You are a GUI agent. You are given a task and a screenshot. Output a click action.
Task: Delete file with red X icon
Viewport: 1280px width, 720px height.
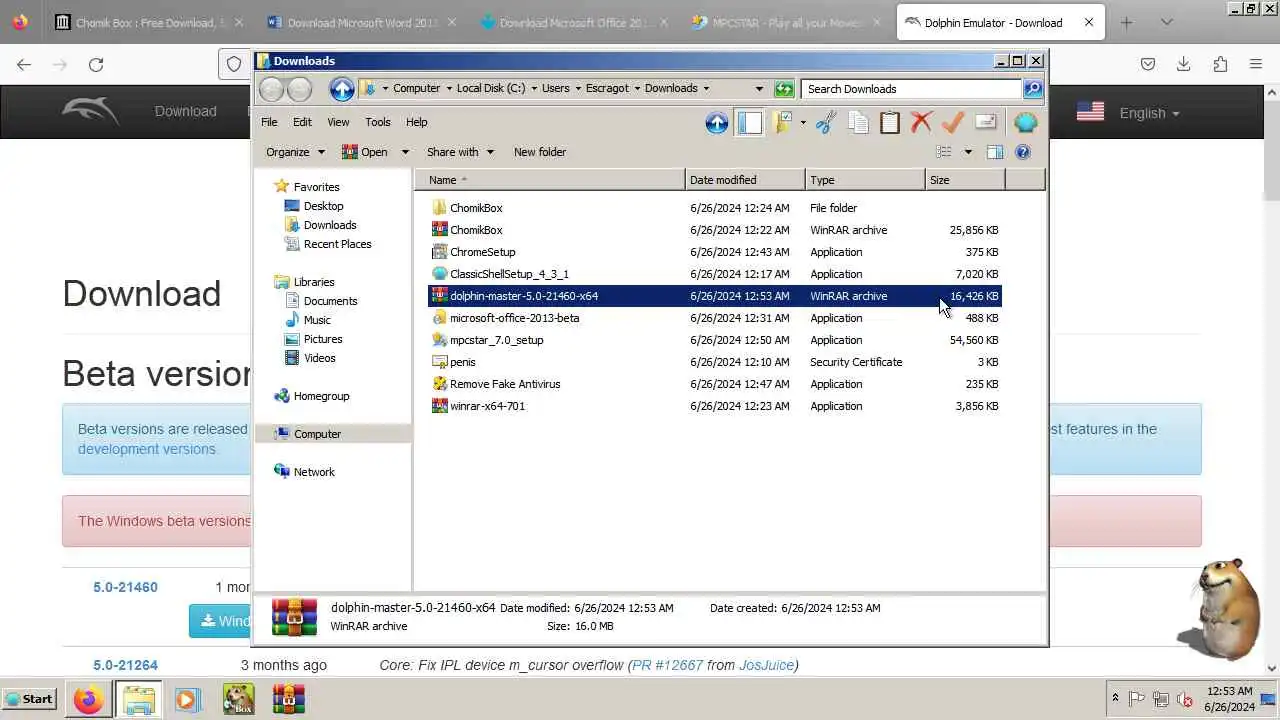pos(922,122)
